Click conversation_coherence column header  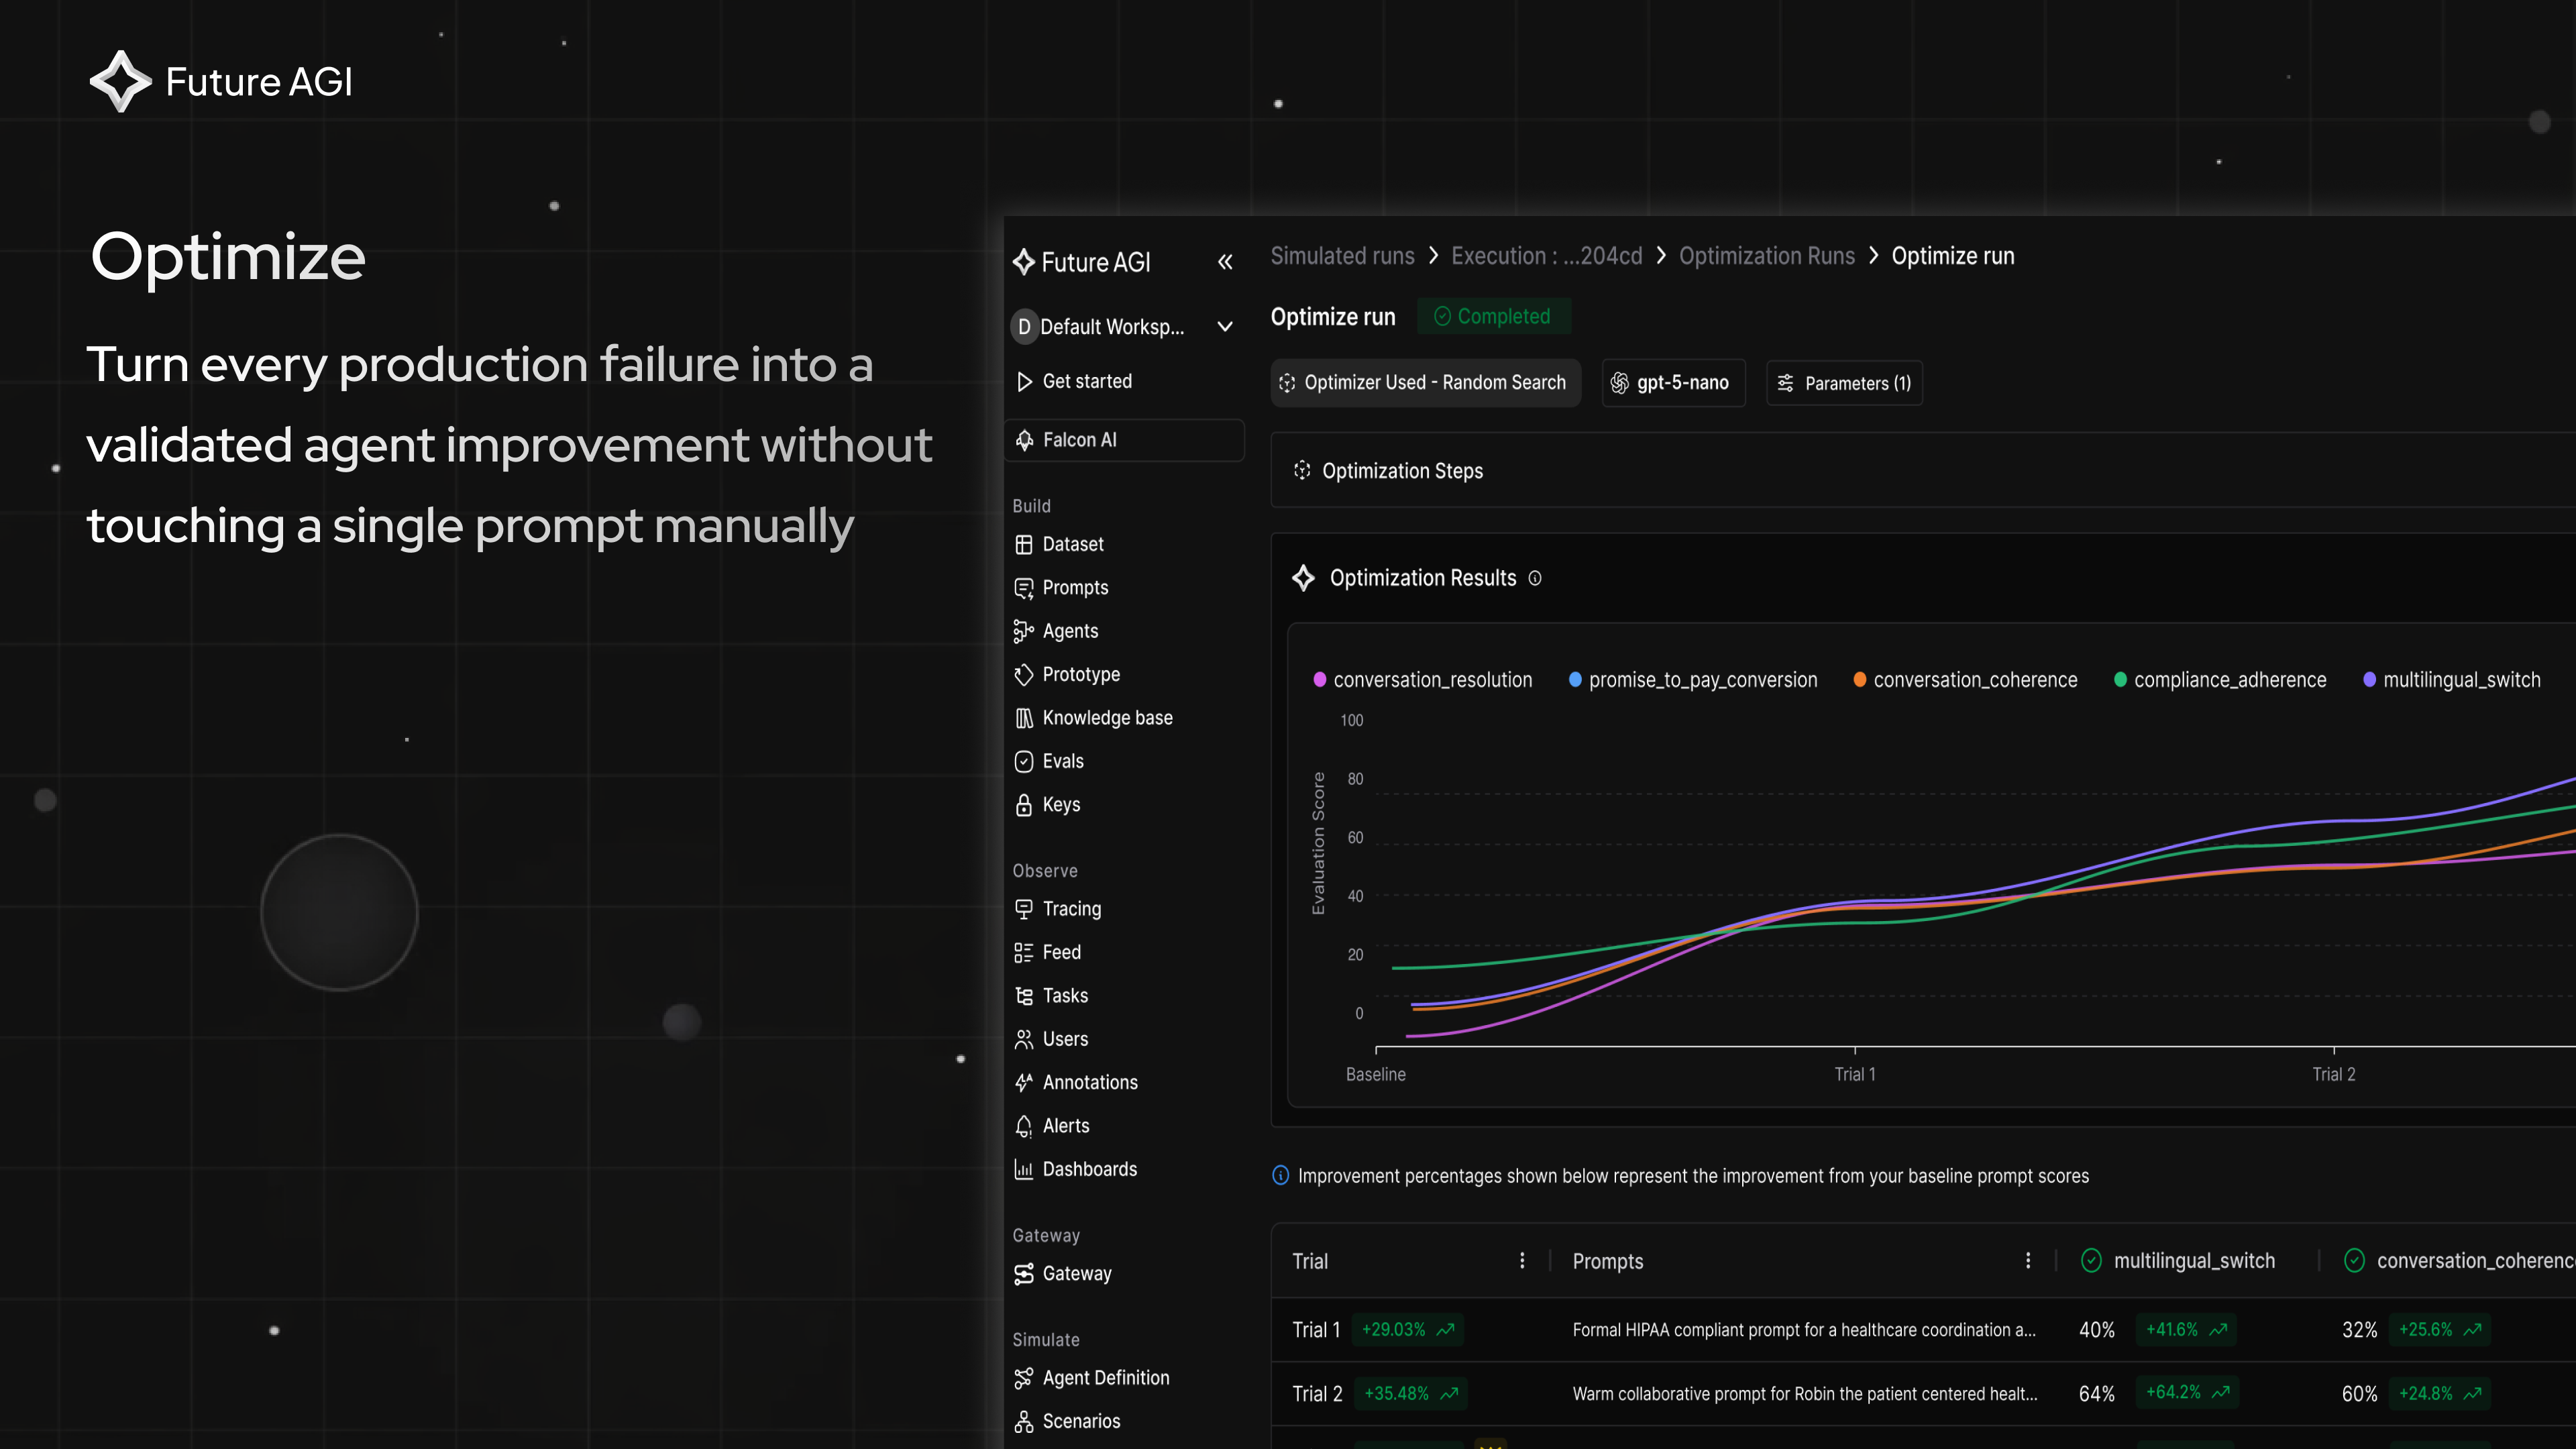[2459, 1261]
